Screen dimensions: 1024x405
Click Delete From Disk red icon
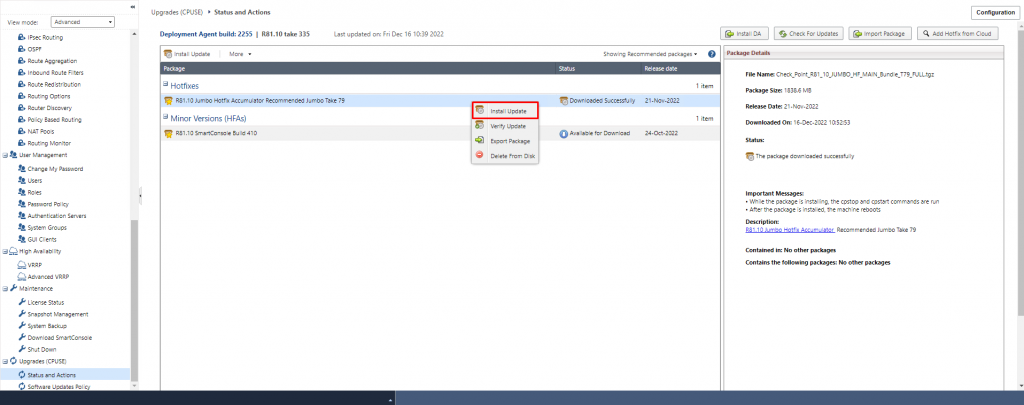click(x=480, y=155)
